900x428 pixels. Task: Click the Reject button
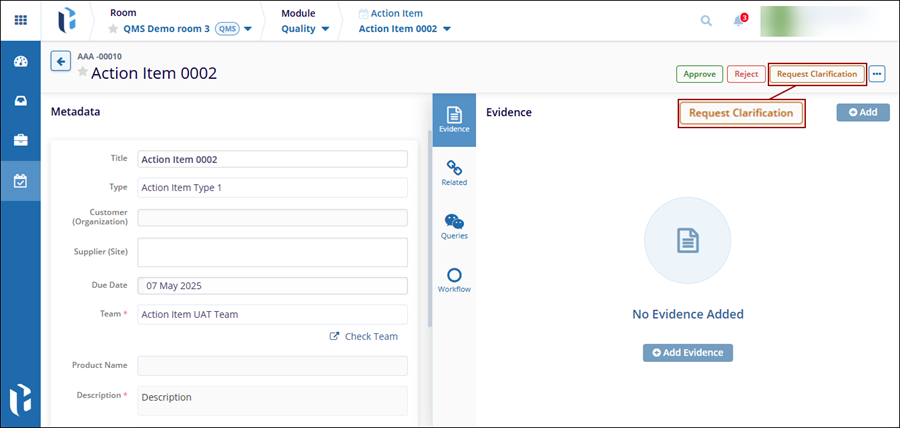tap(746, 74)
